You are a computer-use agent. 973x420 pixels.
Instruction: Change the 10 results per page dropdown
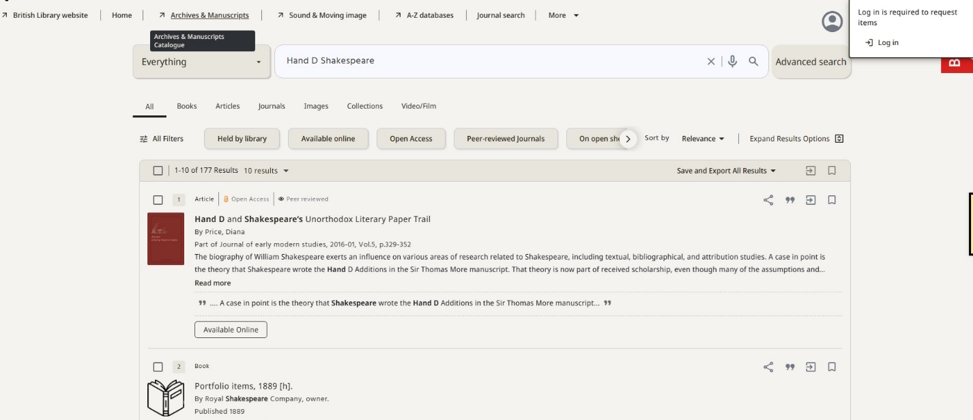[266, 171]
